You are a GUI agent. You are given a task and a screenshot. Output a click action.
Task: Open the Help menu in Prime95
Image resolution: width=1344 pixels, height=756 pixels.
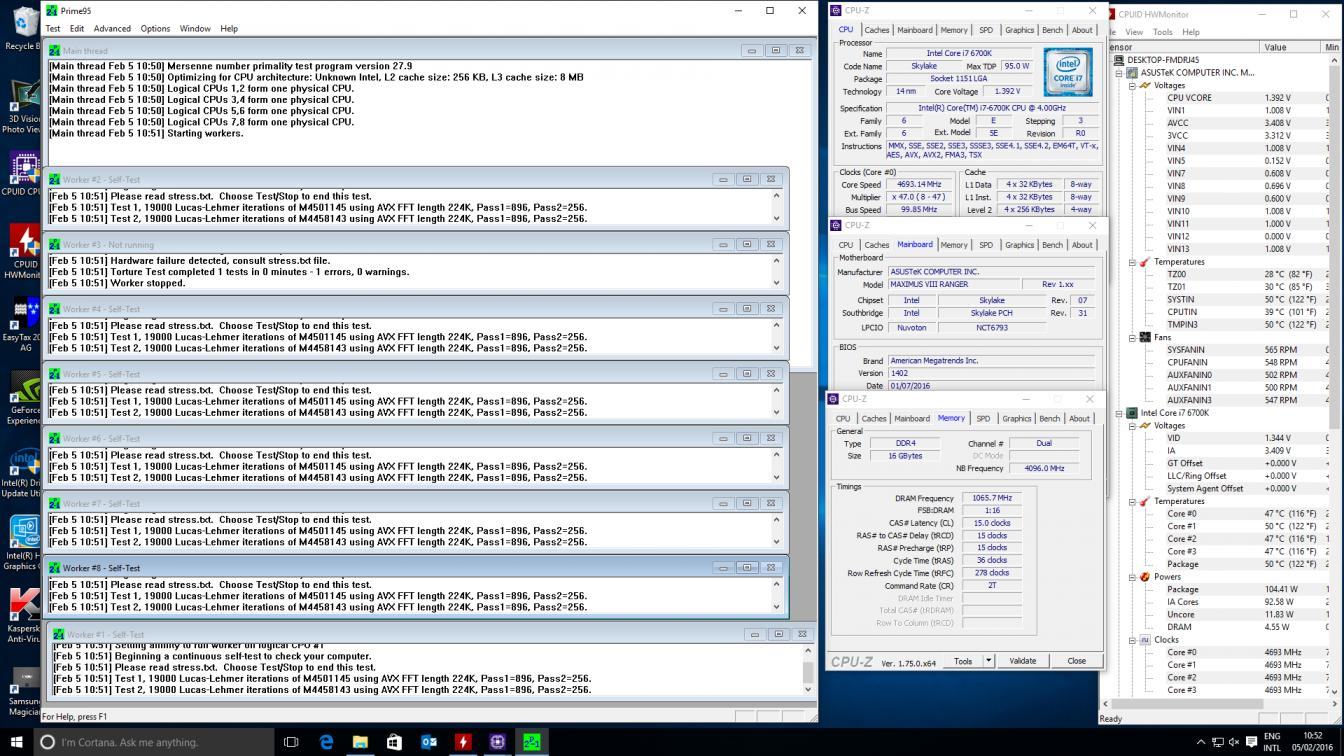coord(229,29)
